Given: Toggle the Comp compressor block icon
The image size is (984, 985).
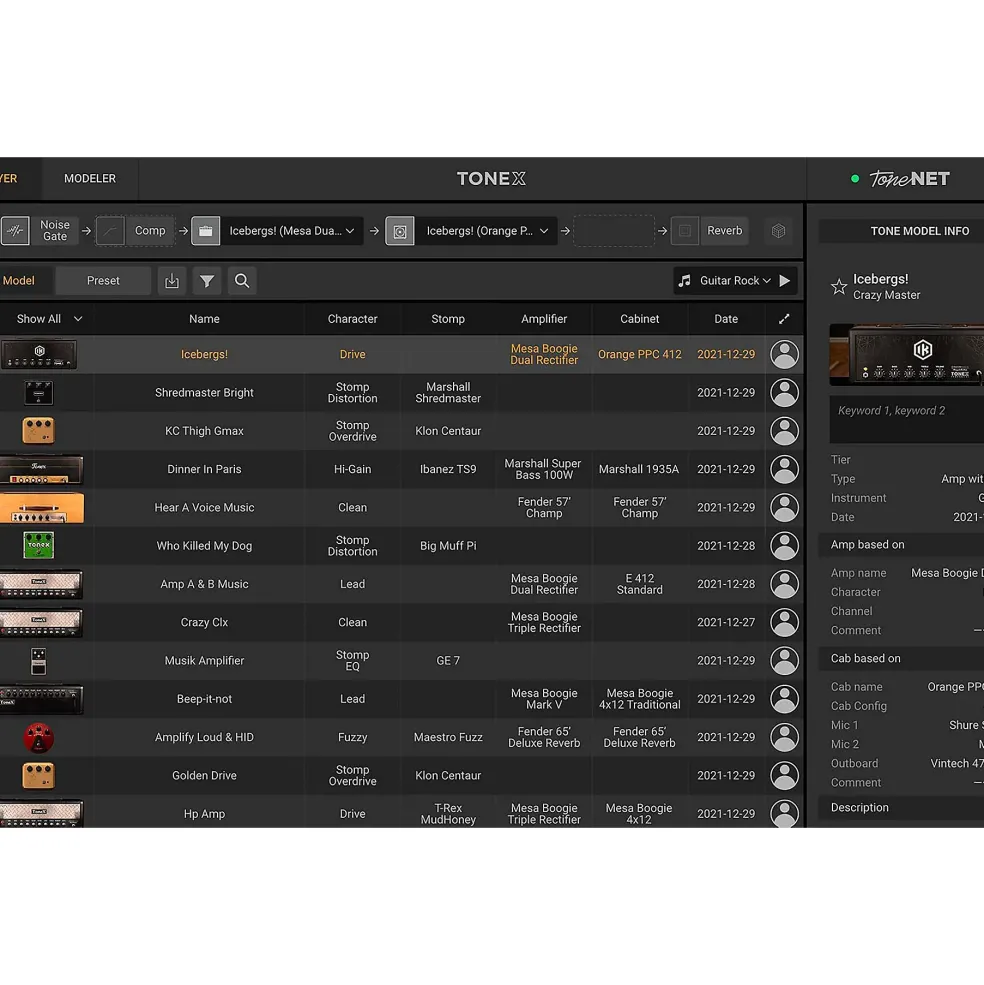Looking at the screenshot, I should coord(110,231).
